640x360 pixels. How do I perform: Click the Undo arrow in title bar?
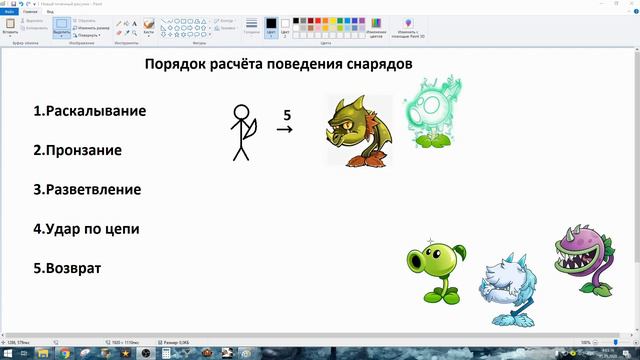(21, 4)
